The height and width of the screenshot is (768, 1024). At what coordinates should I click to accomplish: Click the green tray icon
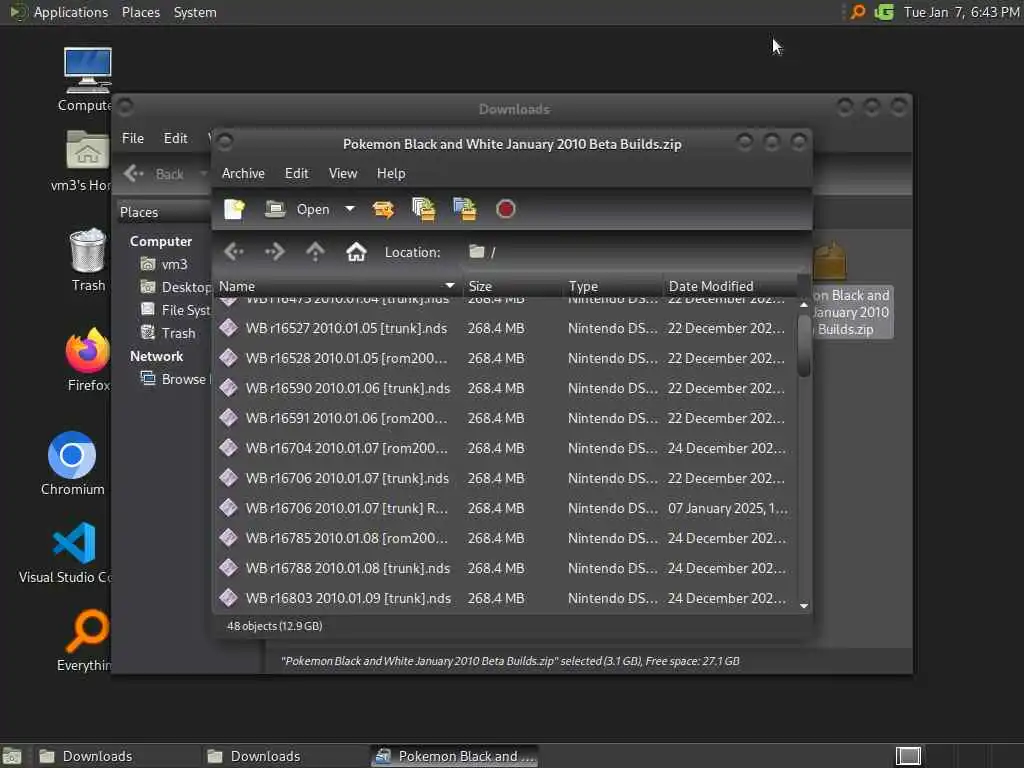click(x=884, y=12)
